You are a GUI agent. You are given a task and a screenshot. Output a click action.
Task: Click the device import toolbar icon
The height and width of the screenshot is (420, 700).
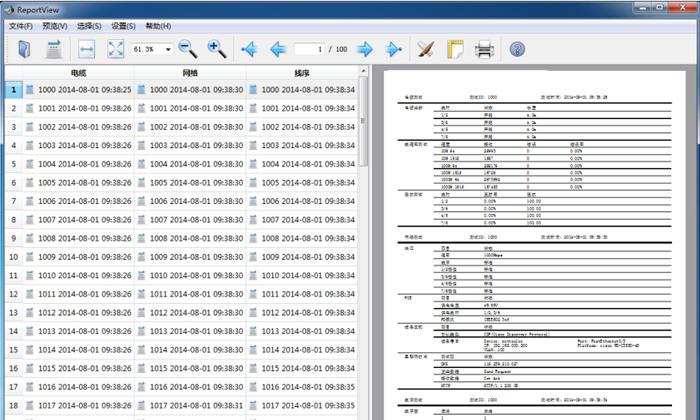[54, 49]
